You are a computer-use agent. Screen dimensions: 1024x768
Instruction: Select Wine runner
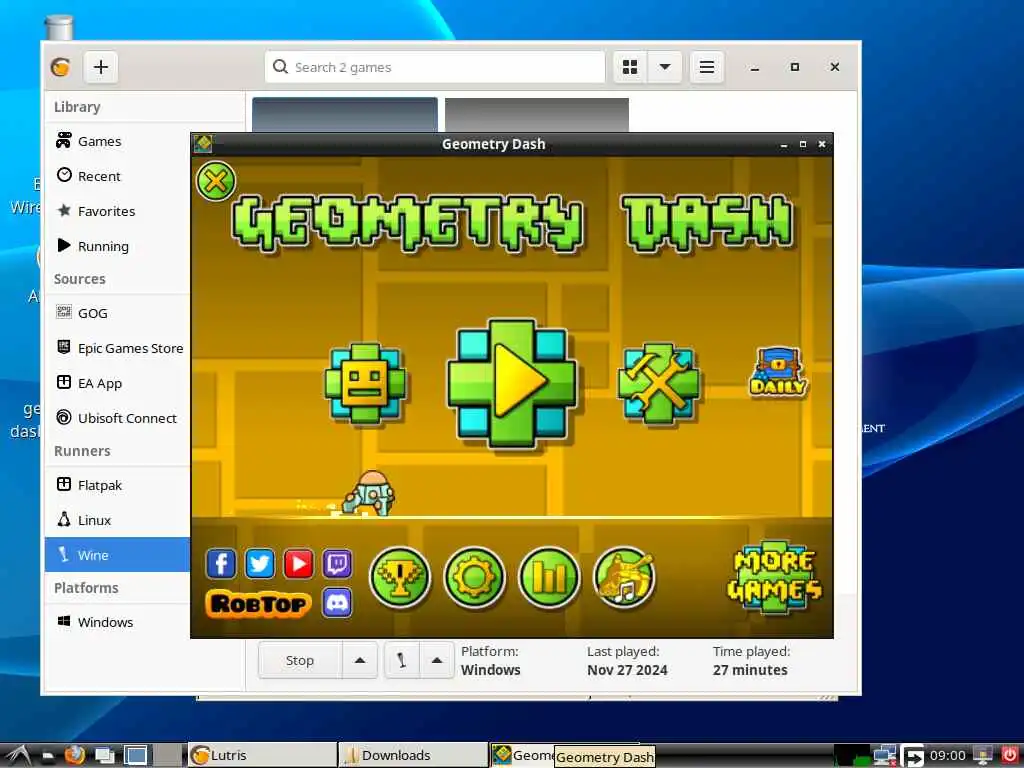tap(118, 555)
